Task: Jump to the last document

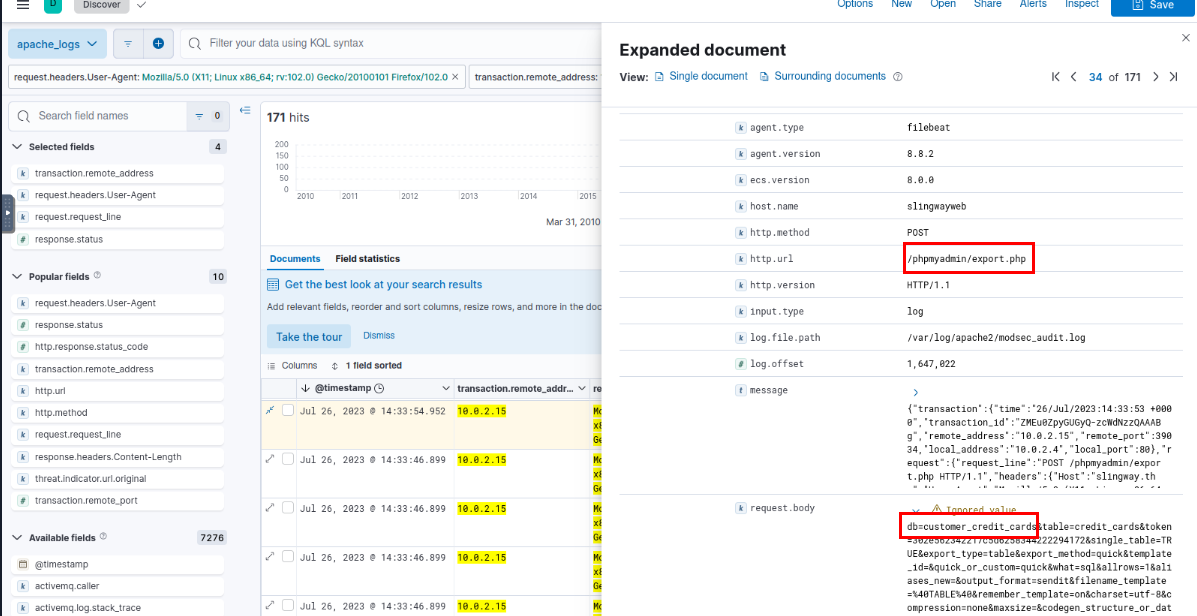Action: point(1174,77)
